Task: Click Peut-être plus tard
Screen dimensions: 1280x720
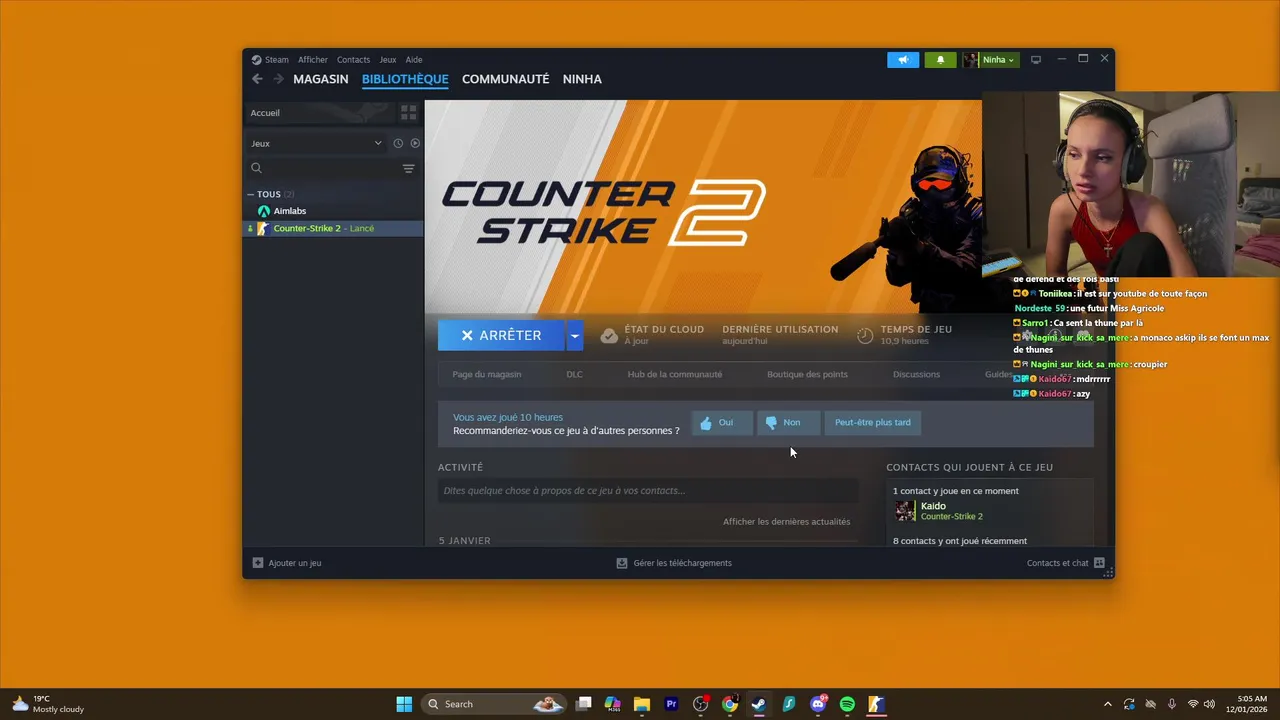Action: pyautogui.click(x=873, y=423)
